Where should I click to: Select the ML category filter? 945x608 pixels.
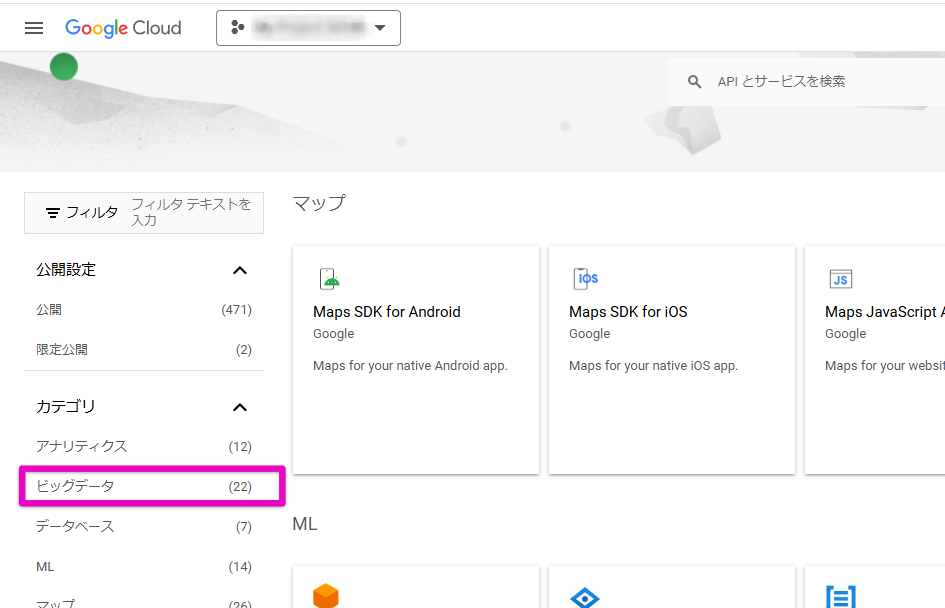[143, 566]
